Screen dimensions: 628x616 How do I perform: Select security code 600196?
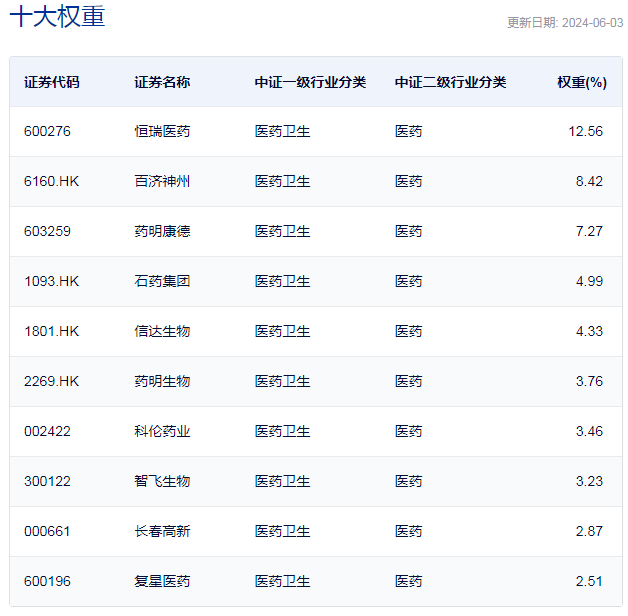click(x=47, y=582)
